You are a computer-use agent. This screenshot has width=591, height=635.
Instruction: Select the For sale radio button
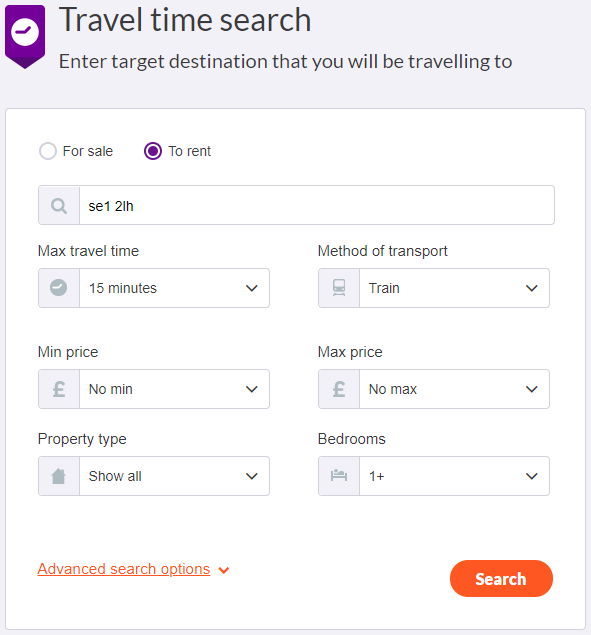(48, 151)
